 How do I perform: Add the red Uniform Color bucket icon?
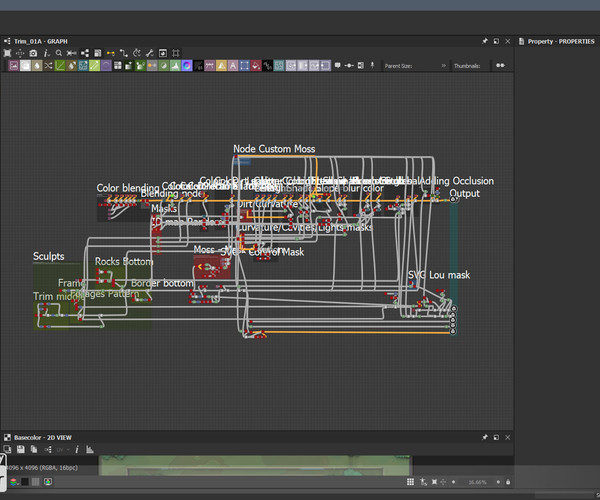click(256, 66)
